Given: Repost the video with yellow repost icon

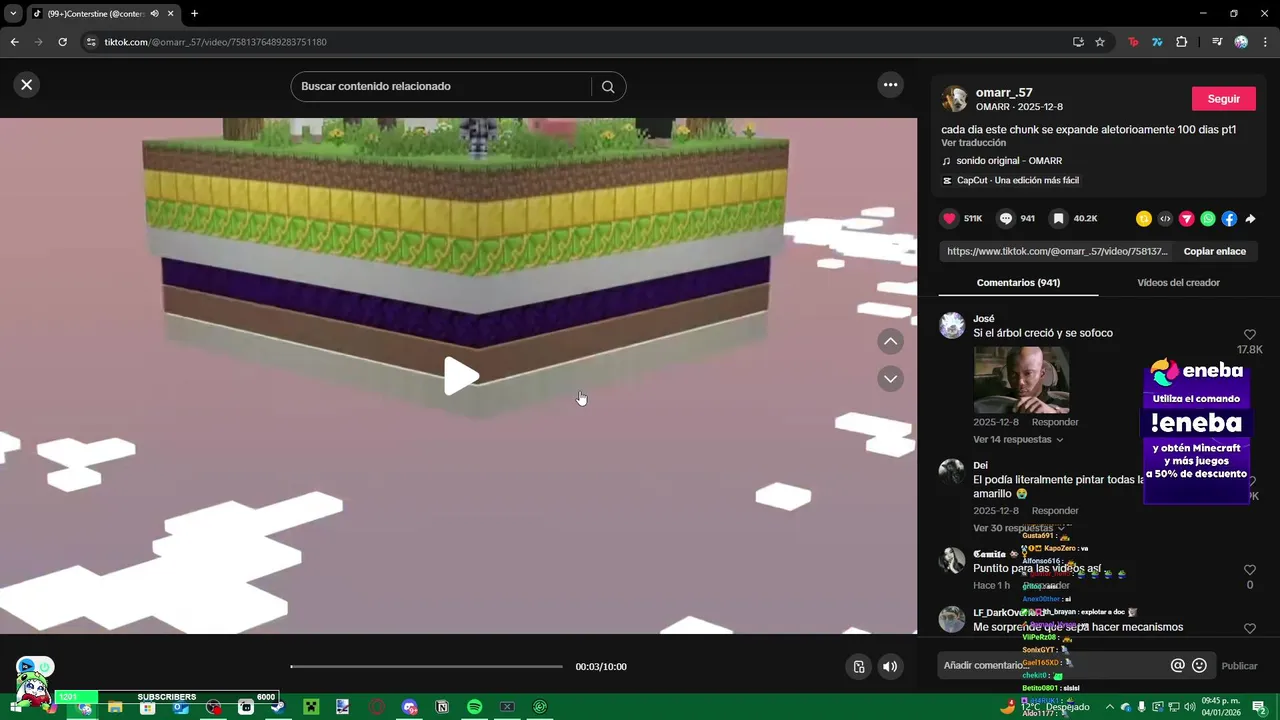Looking at the screenshot, I should [1144, 218].
